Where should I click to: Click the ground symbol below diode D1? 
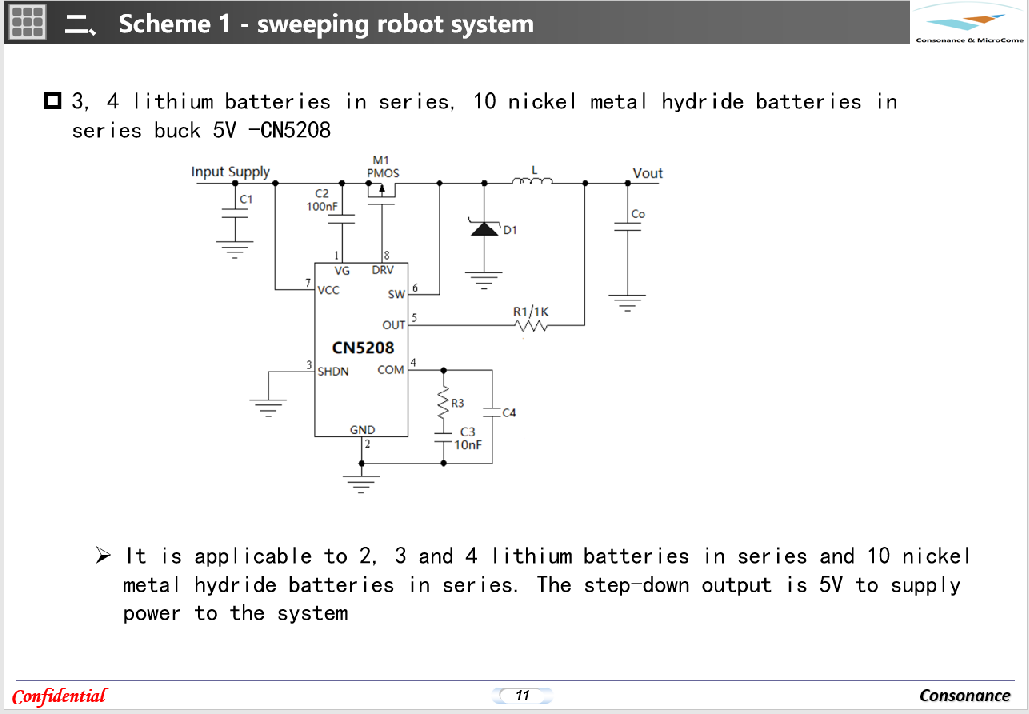[x=484, y=281]
